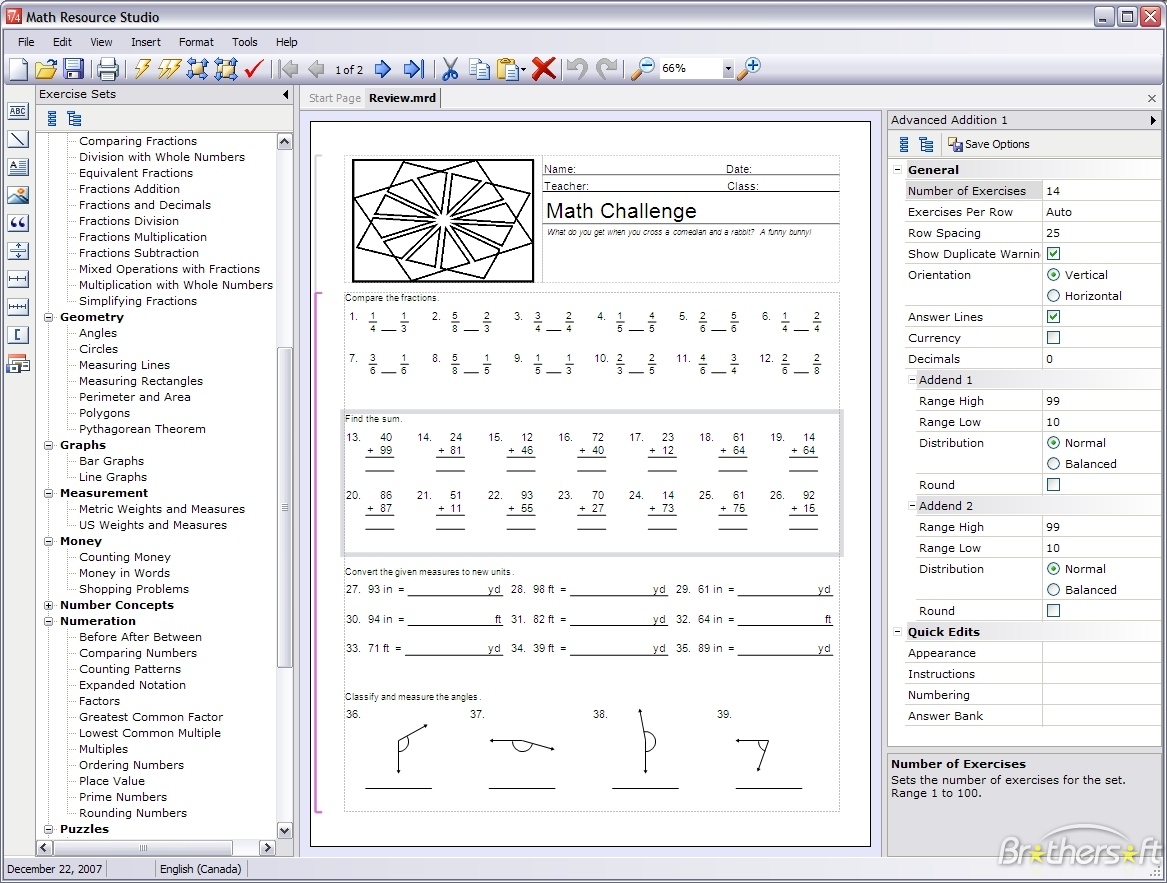Screen dimensions: 1167x883
Task: Select the Vertical orientation radio button
Action: (x=1053, y=275)
